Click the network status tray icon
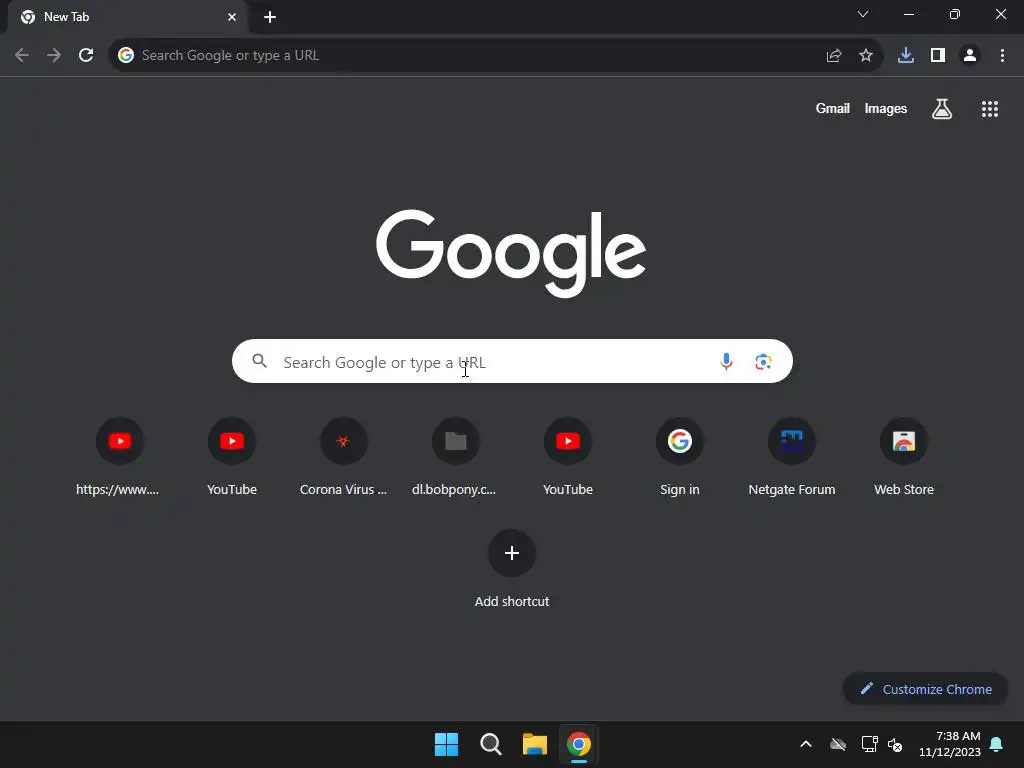Viewport: 1024px width, 768px height. click(x=869, y=744)
